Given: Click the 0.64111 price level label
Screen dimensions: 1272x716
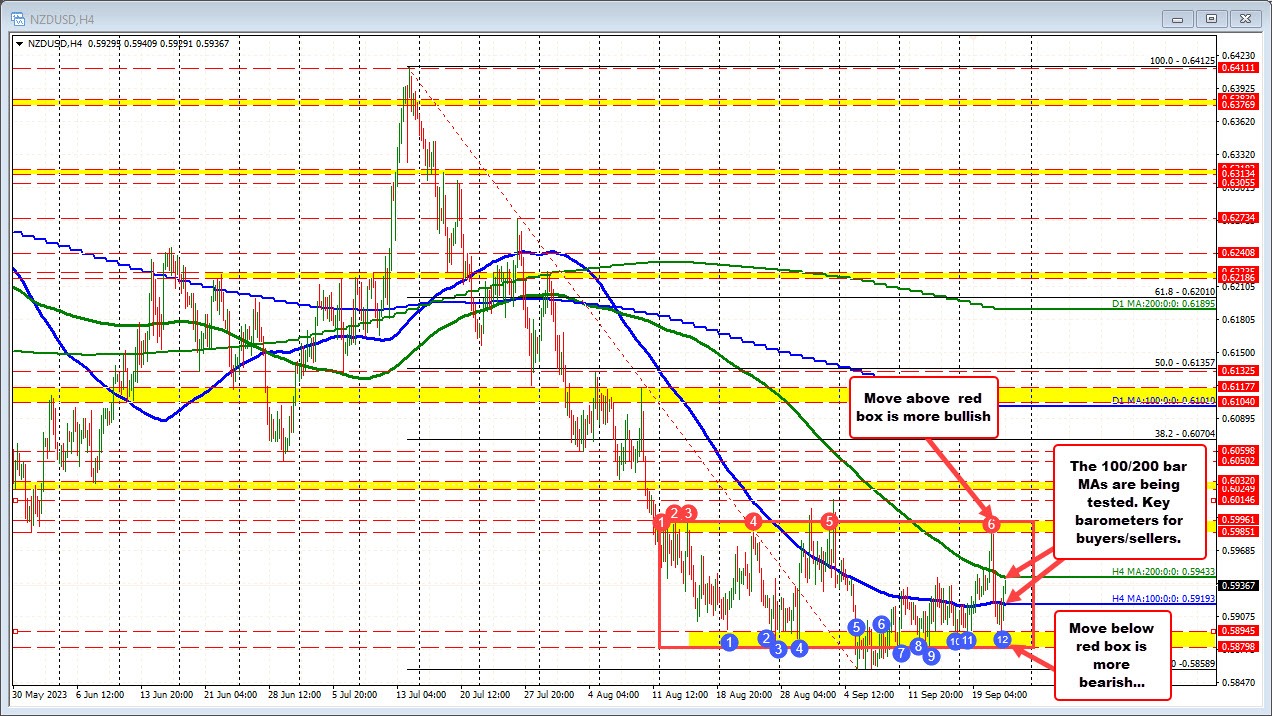Looking at the screenshot, I should click(x=1237, y=67).
